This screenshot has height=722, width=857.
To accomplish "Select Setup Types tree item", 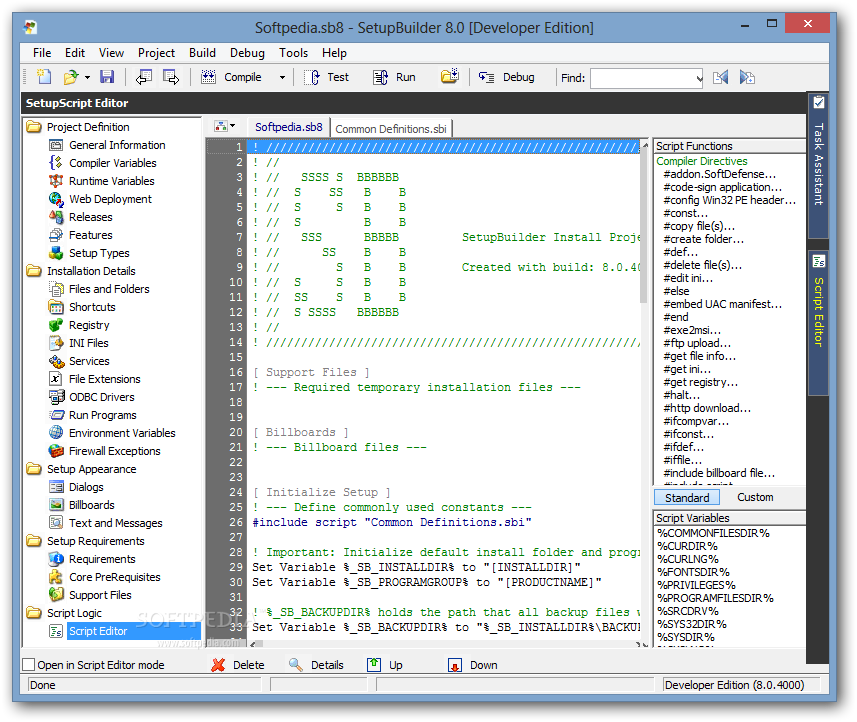I will pos(99,253).
